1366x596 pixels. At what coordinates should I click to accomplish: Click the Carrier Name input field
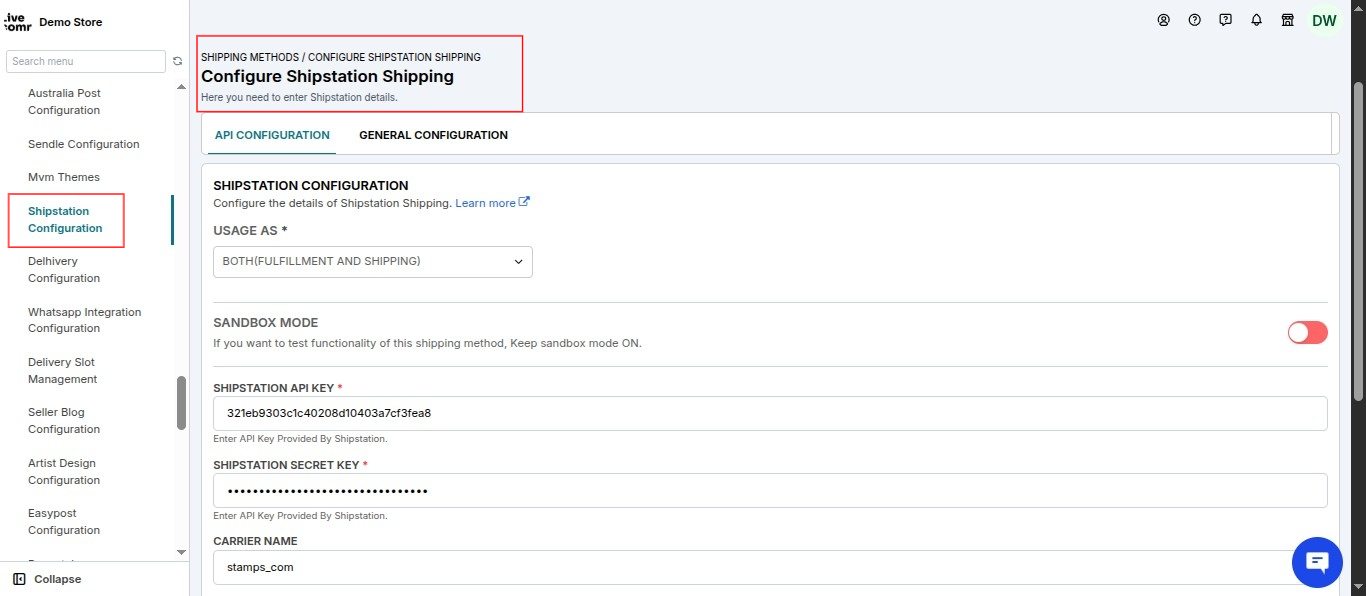[x=770, y=567]
